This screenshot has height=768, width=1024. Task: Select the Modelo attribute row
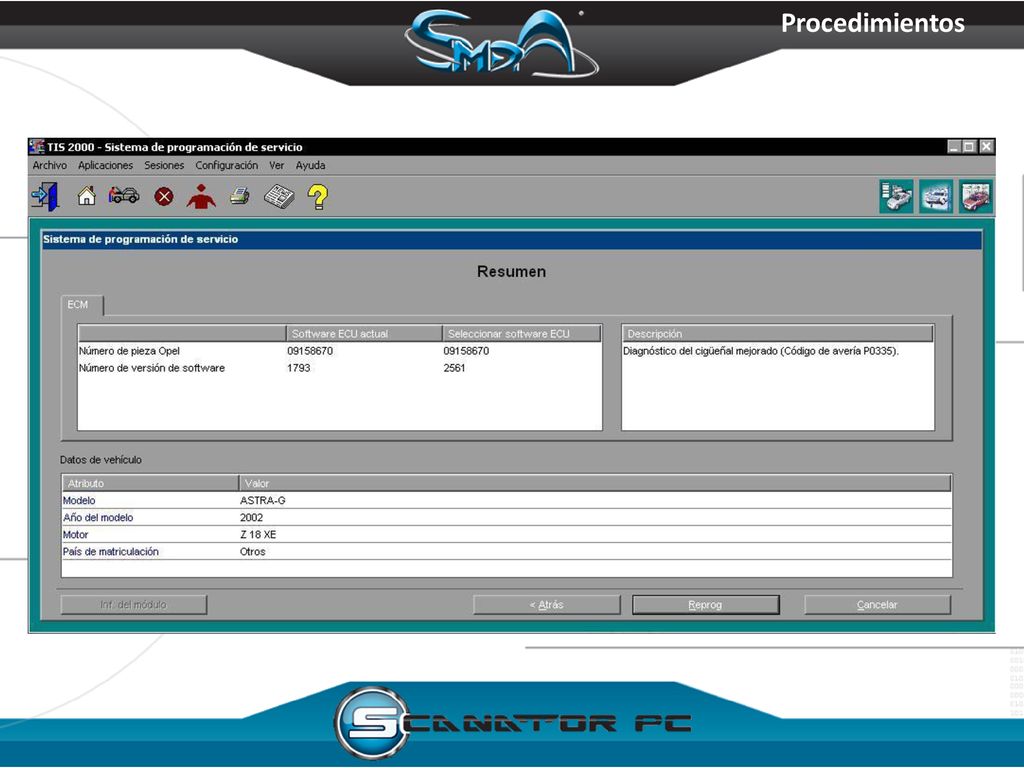point(507,500)
